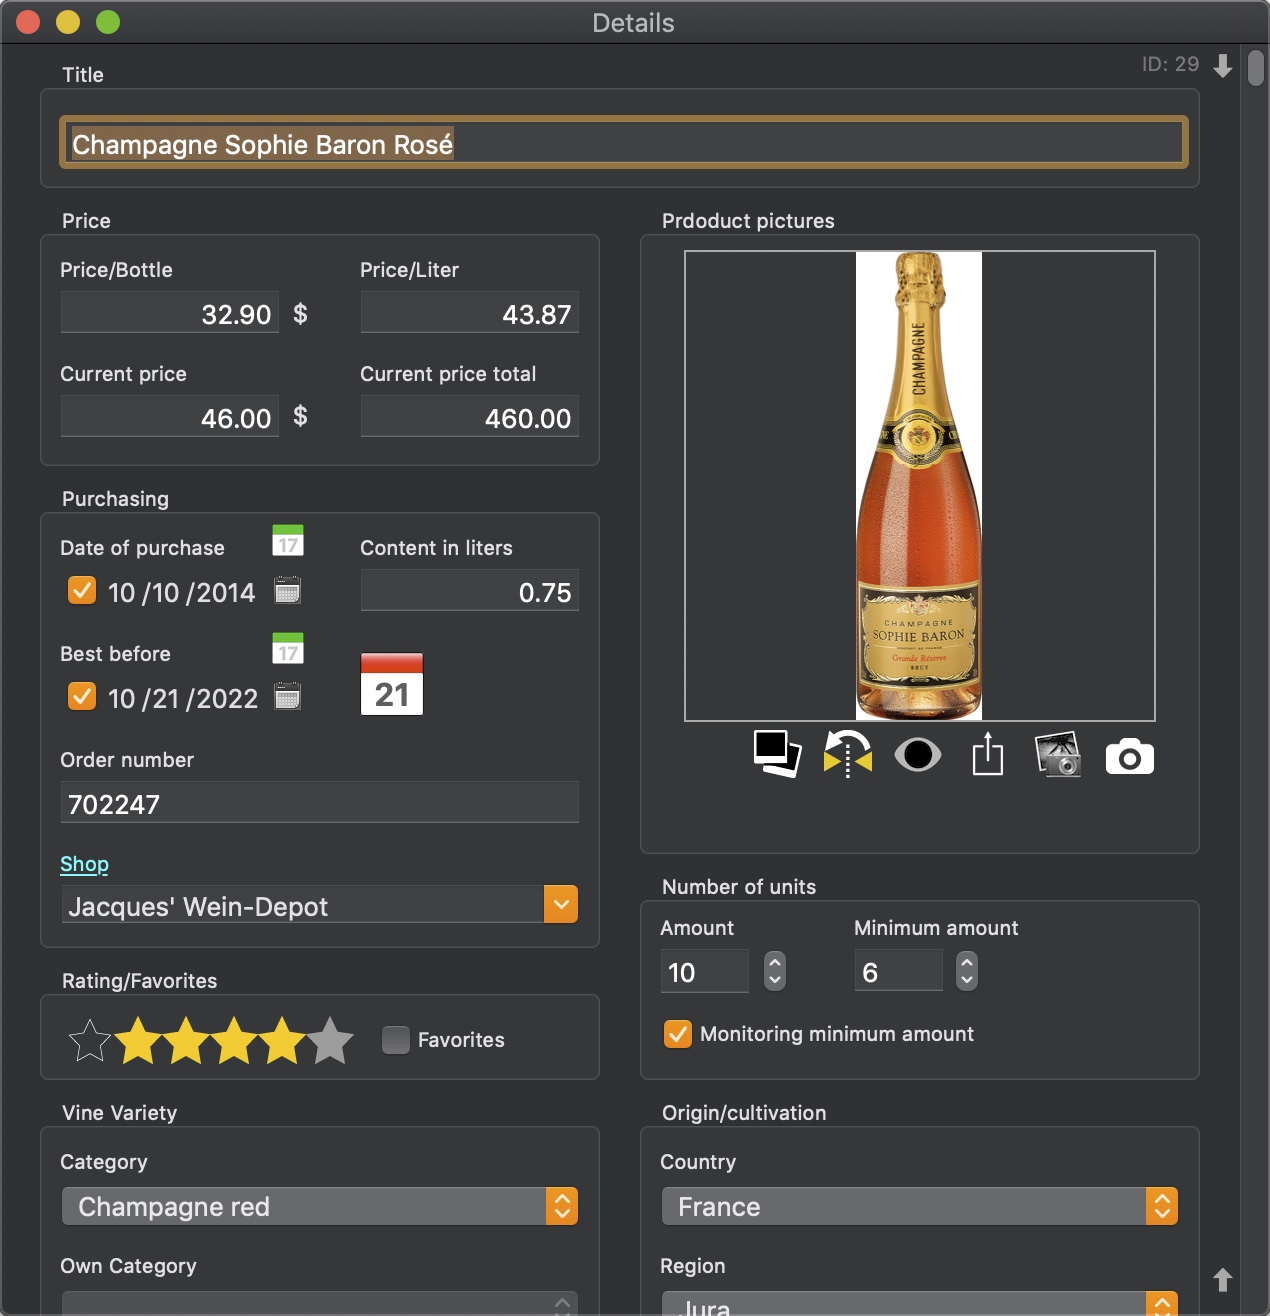This screenshot has width=1270, height=1316.
Task: Enable the Favorites checkbox
Action: [x=396, y=1040]
